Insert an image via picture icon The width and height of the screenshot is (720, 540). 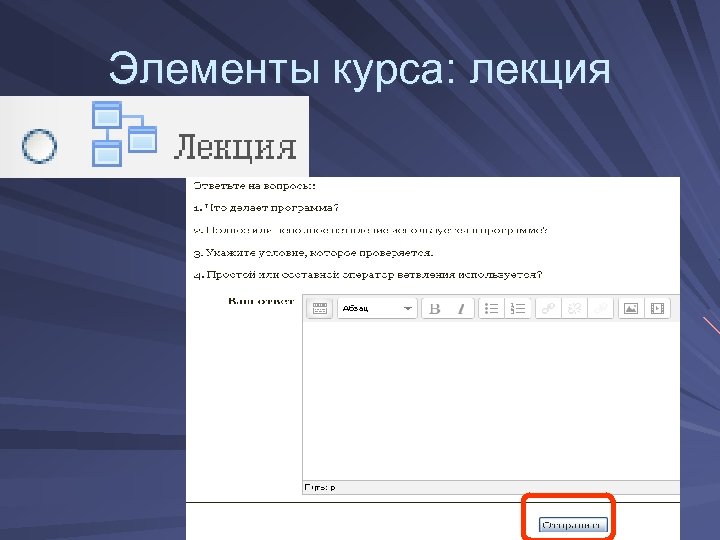pos(630,308)
